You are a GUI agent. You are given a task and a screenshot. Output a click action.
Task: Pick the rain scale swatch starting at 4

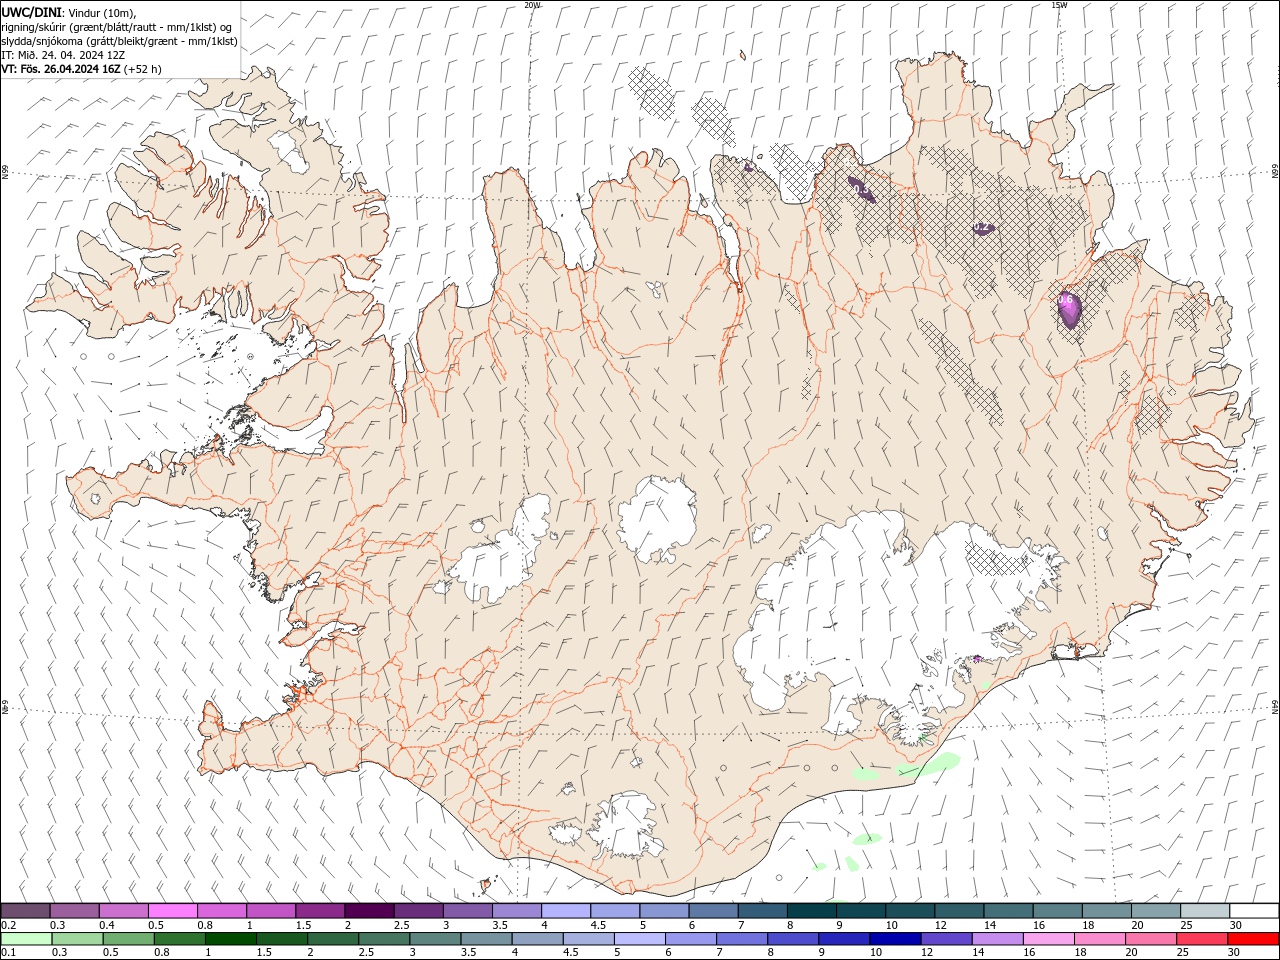tap(537, 939)
